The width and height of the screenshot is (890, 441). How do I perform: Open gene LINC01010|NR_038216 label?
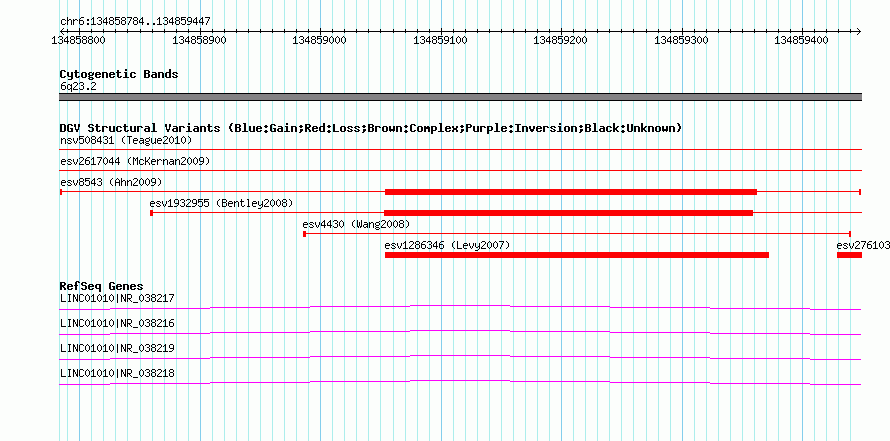[x=117, y=323]
